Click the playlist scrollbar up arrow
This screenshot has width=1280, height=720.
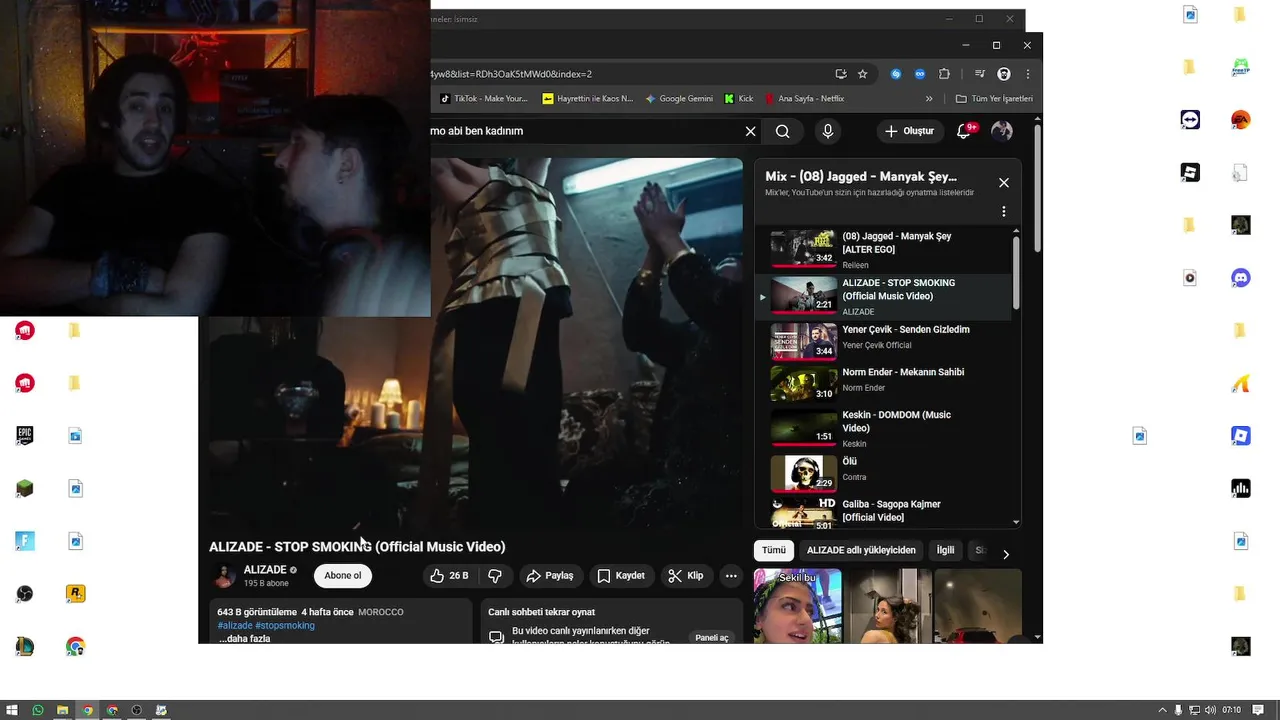pyautogui.click(x=1016, y=231)
